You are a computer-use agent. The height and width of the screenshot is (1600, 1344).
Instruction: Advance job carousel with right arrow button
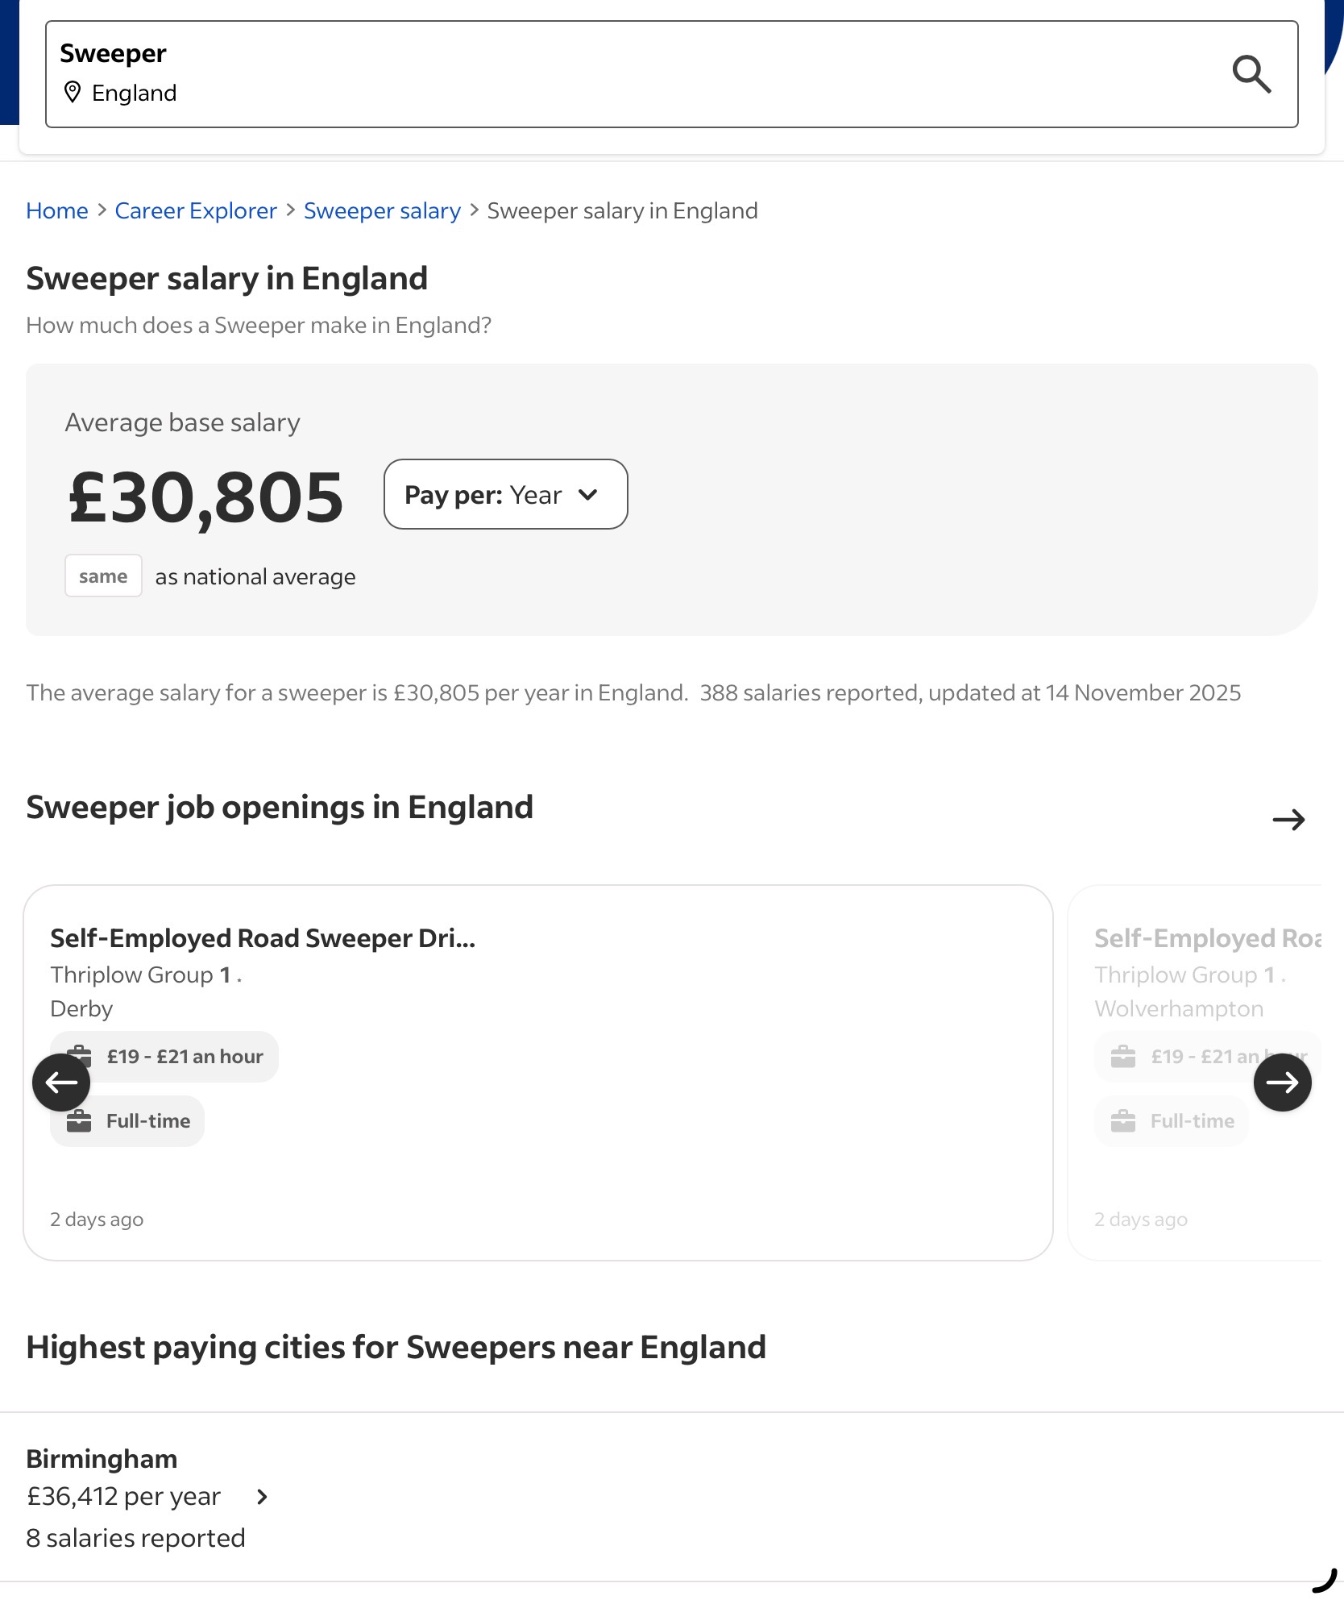coord(1282,1082)
